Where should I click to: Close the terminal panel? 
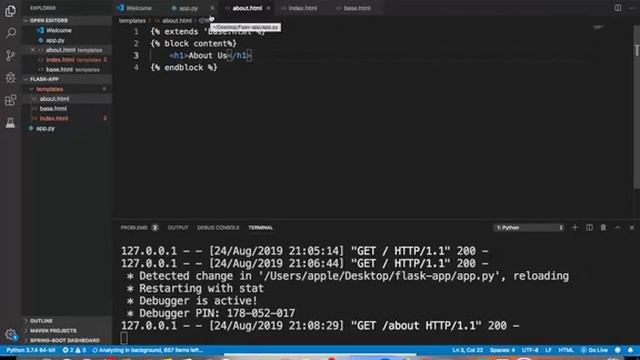632,227
